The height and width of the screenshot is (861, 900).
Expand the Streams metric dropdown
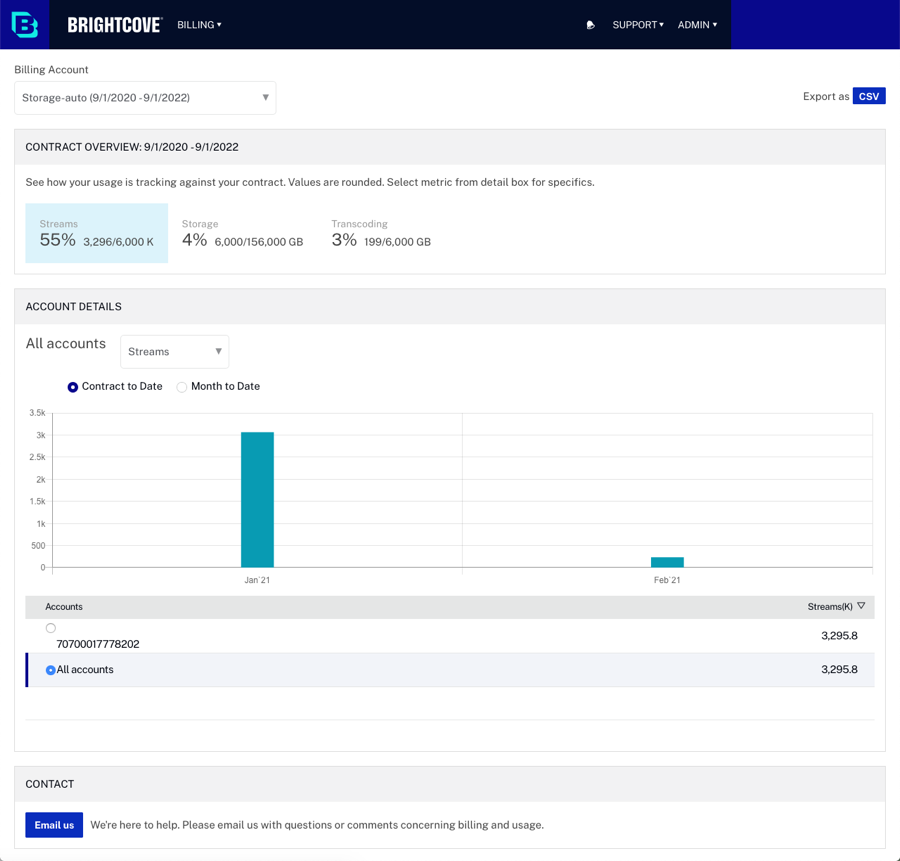[175, 352]
